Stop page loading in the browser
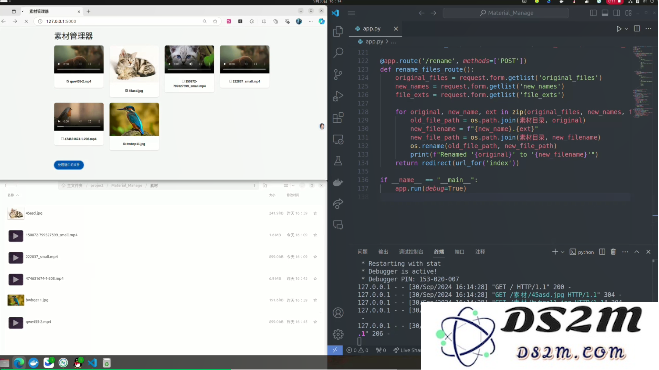Screen dimensions: 659x370 coord(26,21)
